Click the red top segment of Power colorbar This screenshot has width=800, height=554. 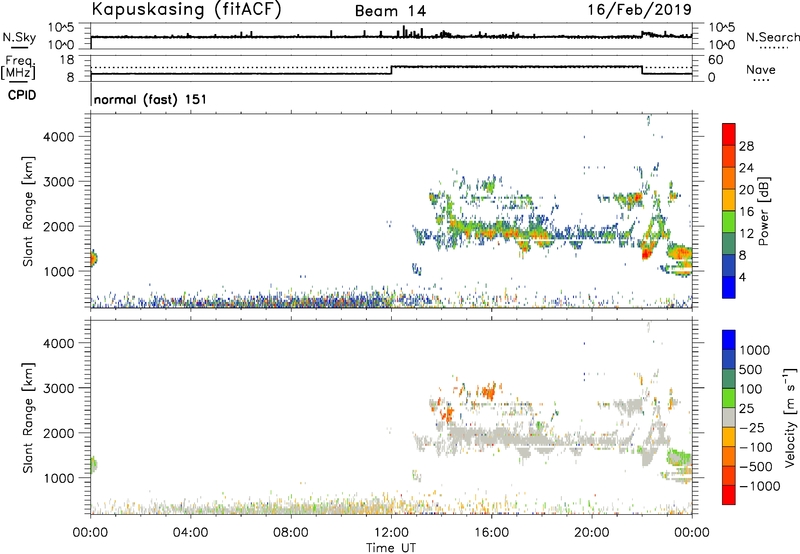[x=729, y=134]
